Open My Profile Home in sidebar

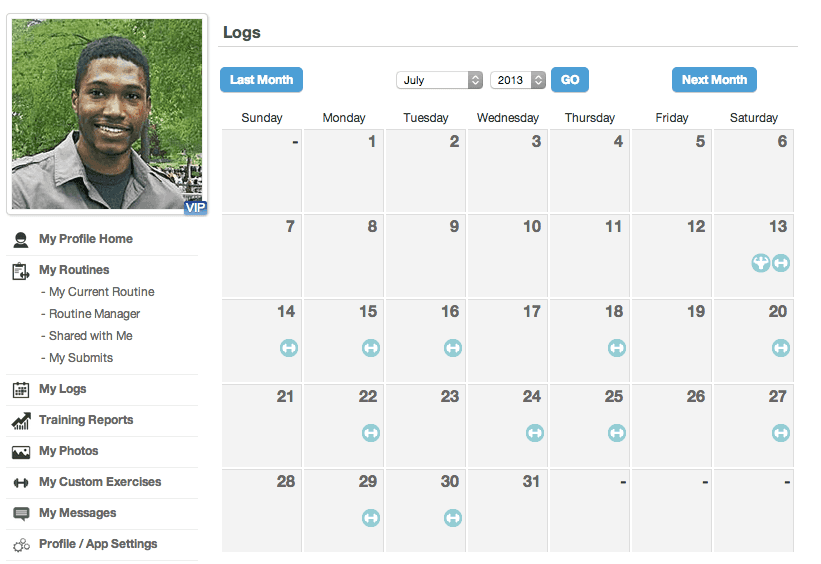[85, 239]
